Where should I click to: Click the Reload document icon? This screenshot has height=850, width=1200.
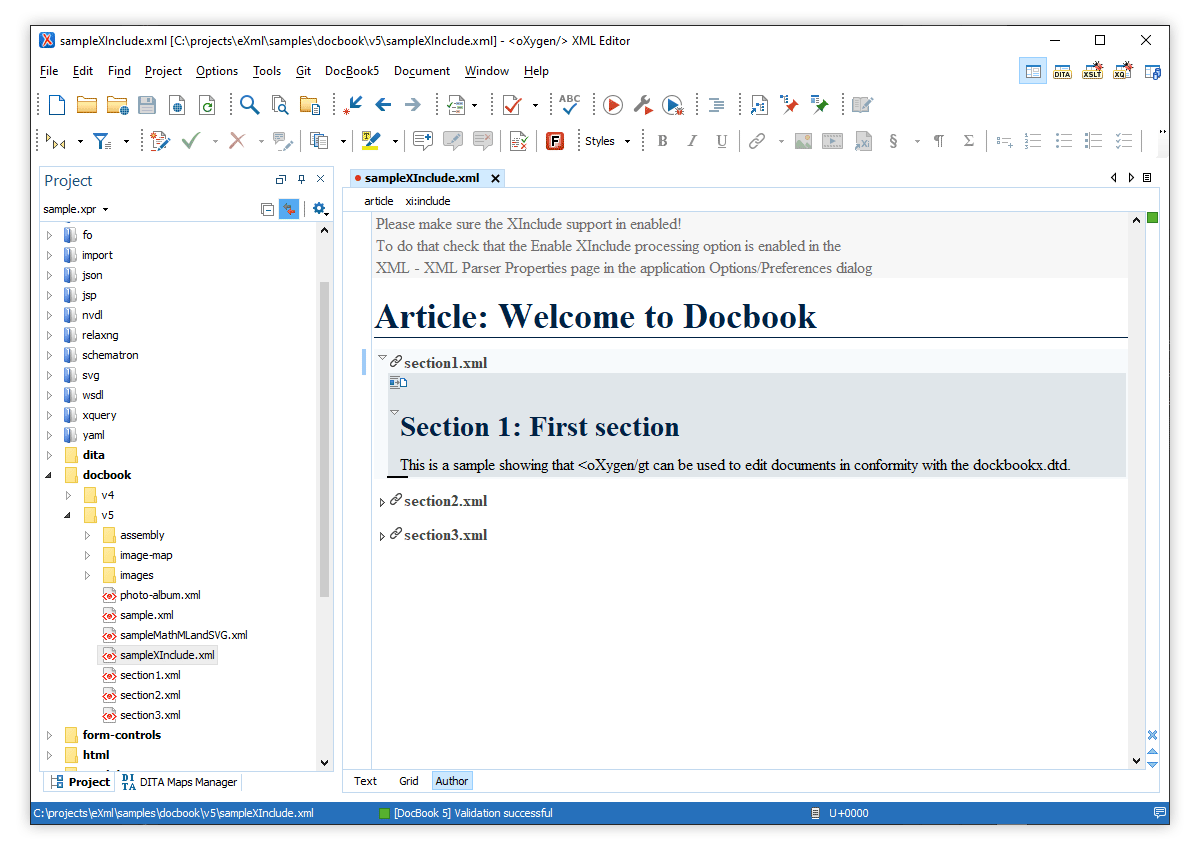[x=207, y=105]
